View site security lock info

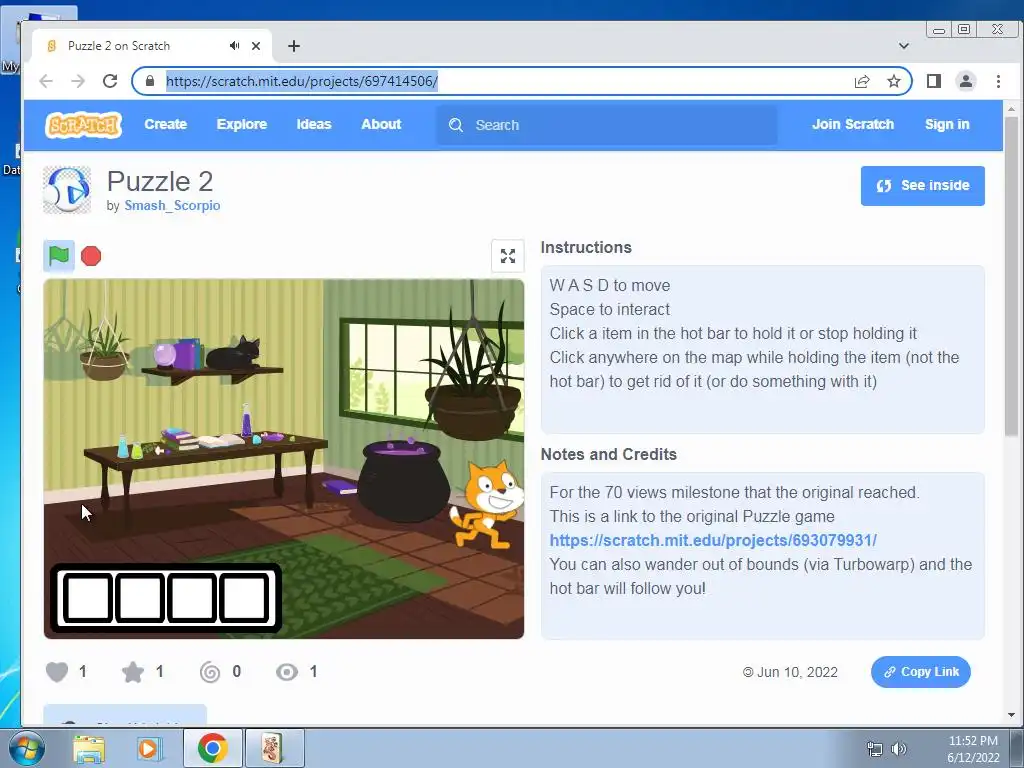[x=150, y=81]
